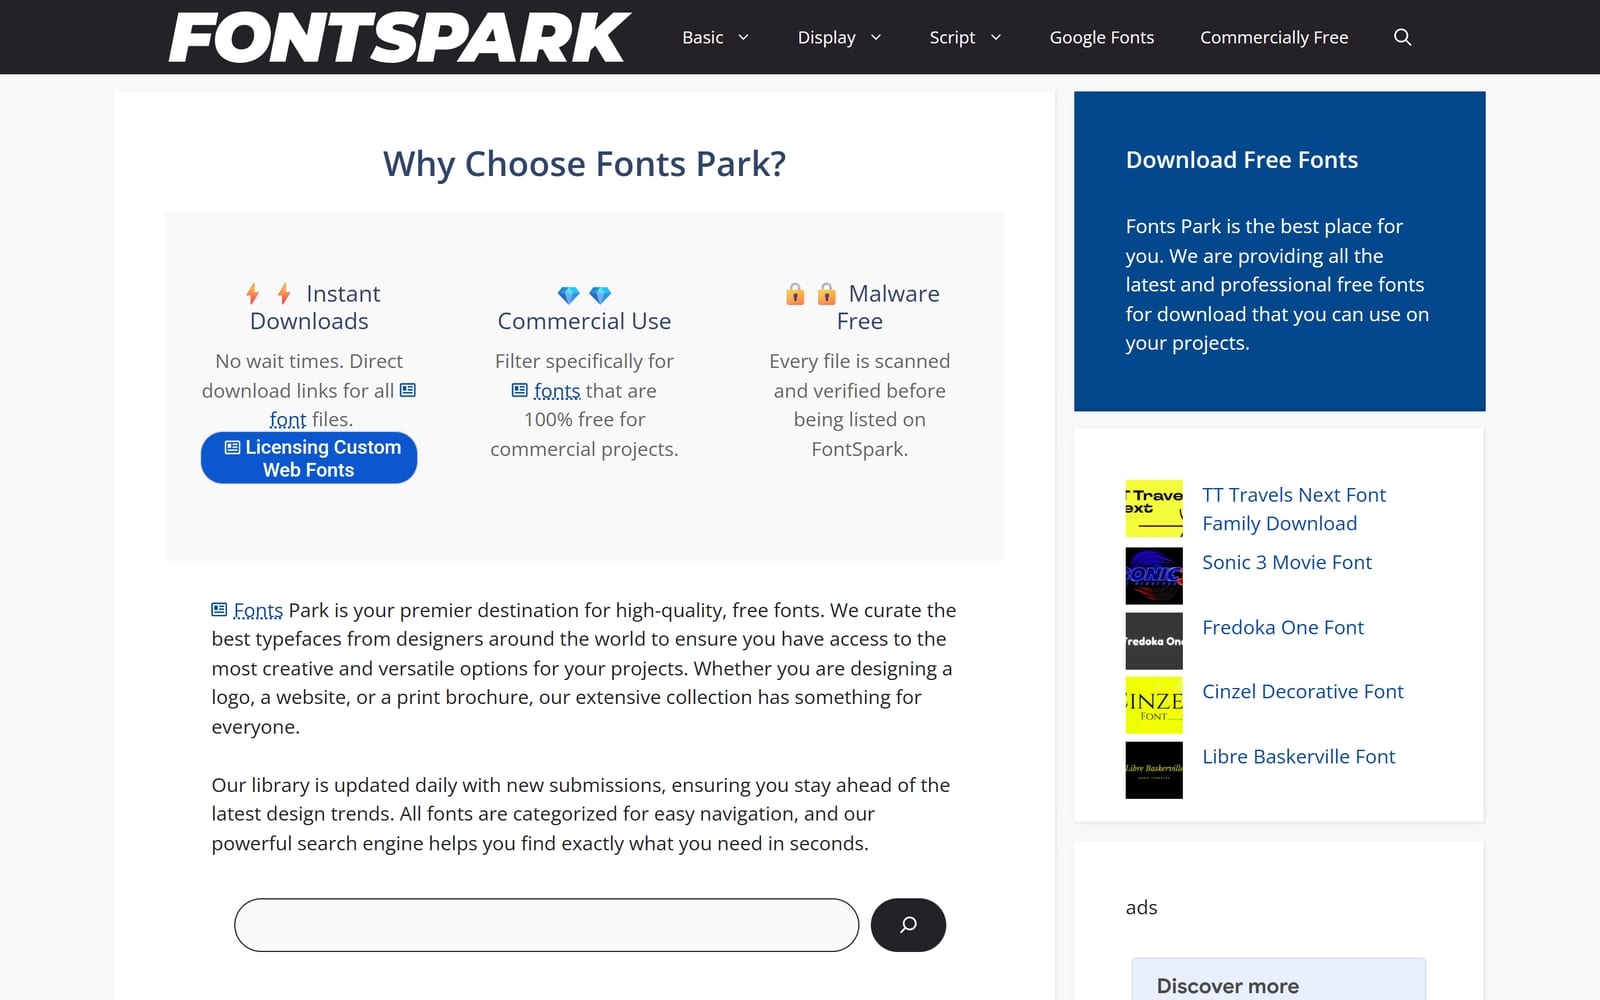Open the Script menu item
The width and height of the screenshot is (1600, 1000).
coord(952,37)
